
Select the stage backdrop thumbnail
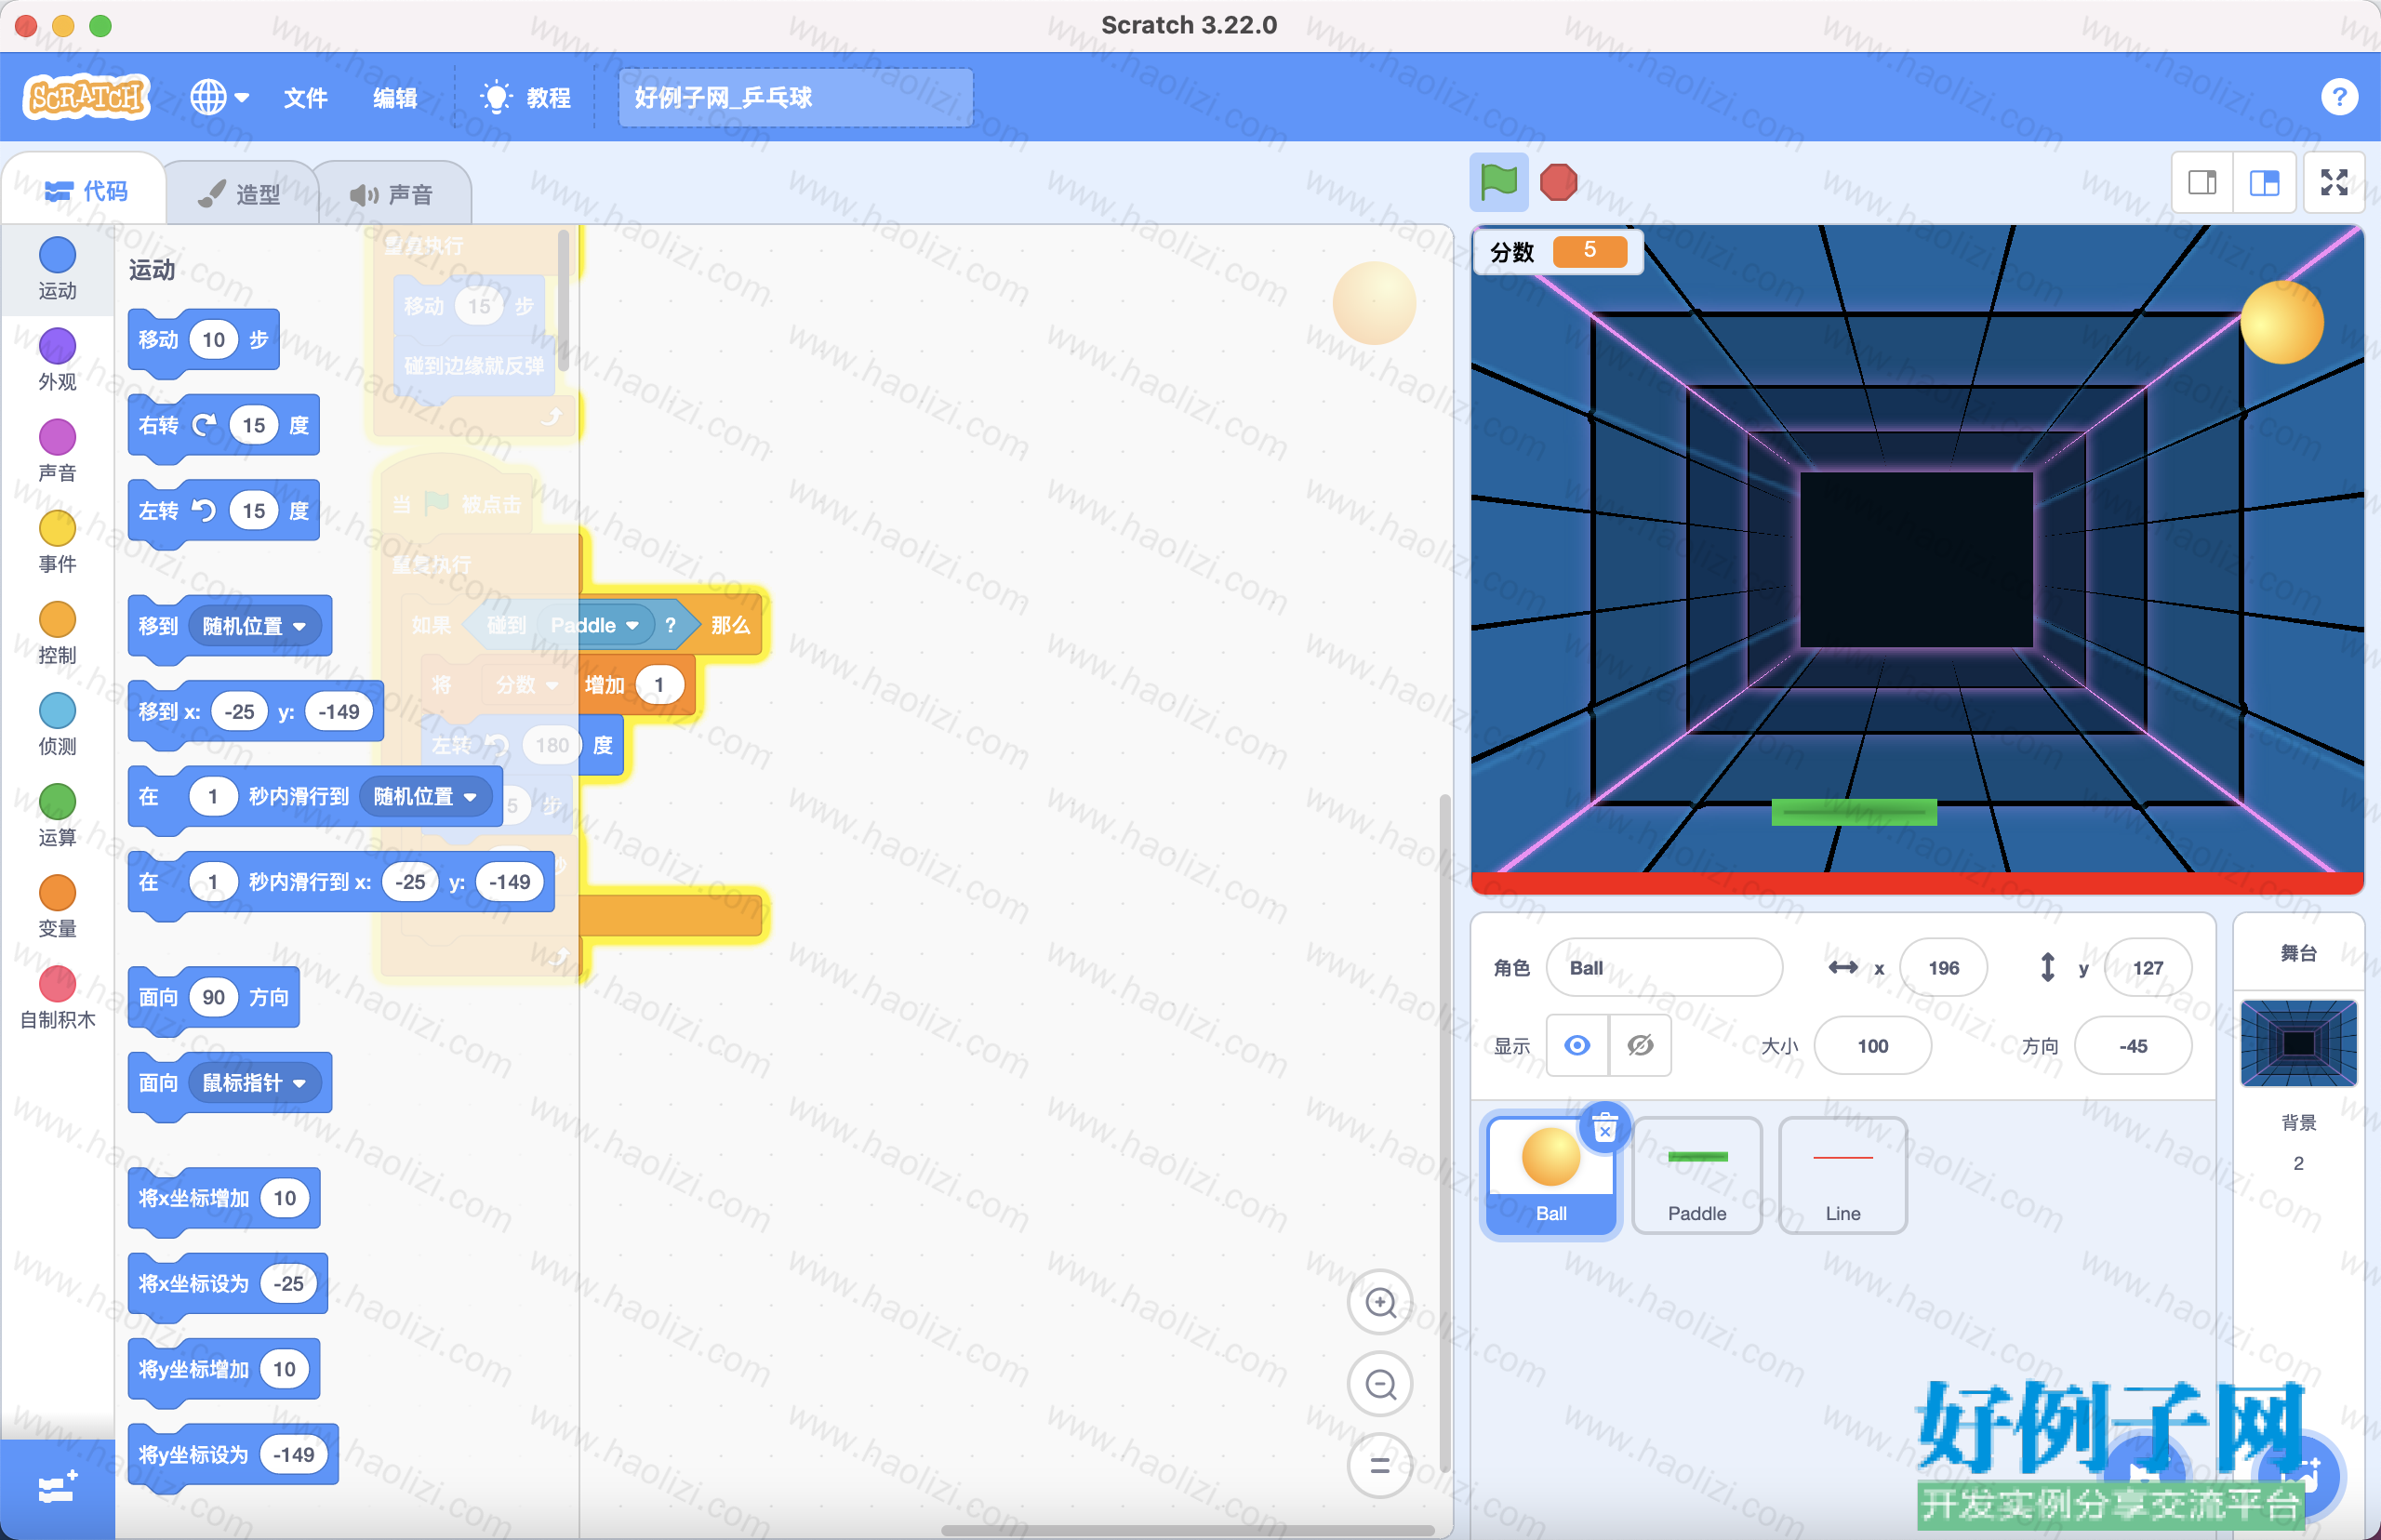point(2298,1043)
